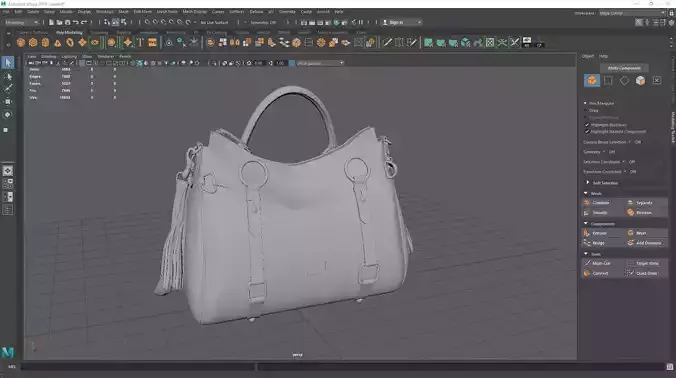Click the polygon sphere shelf icon
The height and width of the screenshot is (378, 676).
21,42
